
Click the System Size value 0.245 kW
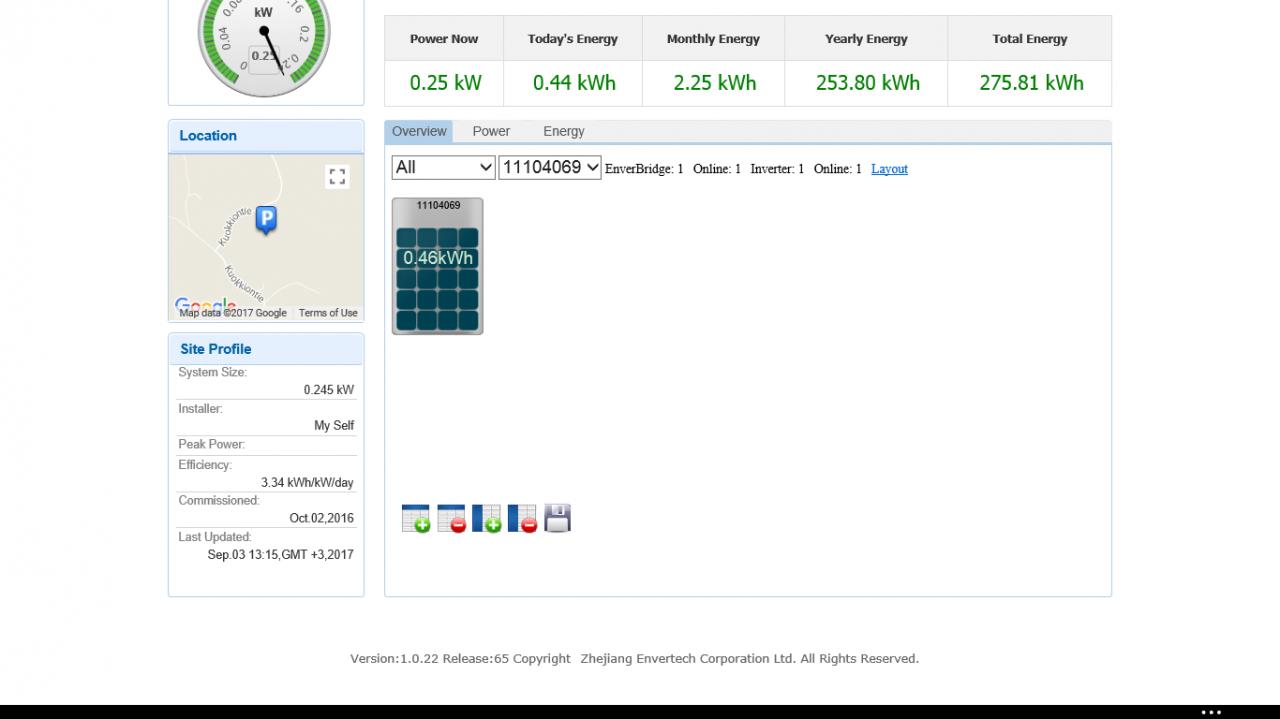coord(329,390)
